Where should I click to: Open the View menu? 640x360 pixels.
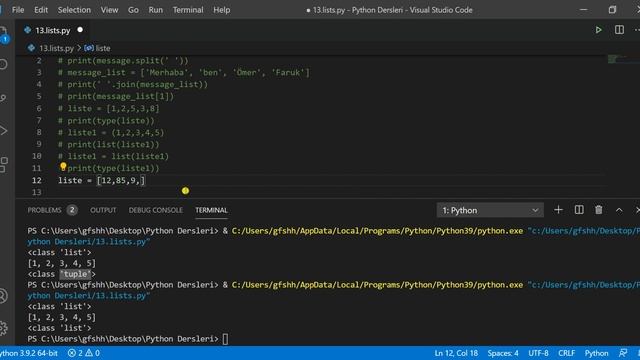point(109,10)
